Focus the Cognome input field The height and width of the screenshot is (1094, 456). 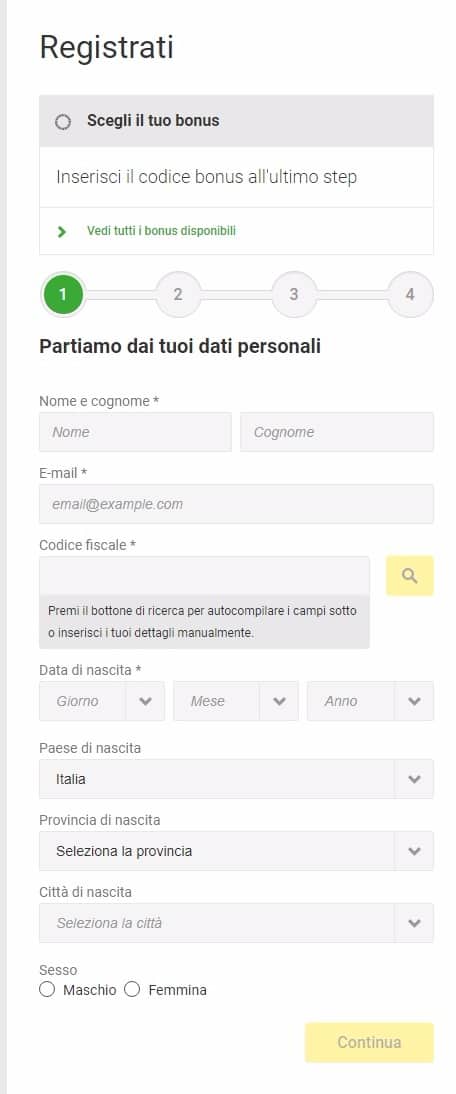337,432
